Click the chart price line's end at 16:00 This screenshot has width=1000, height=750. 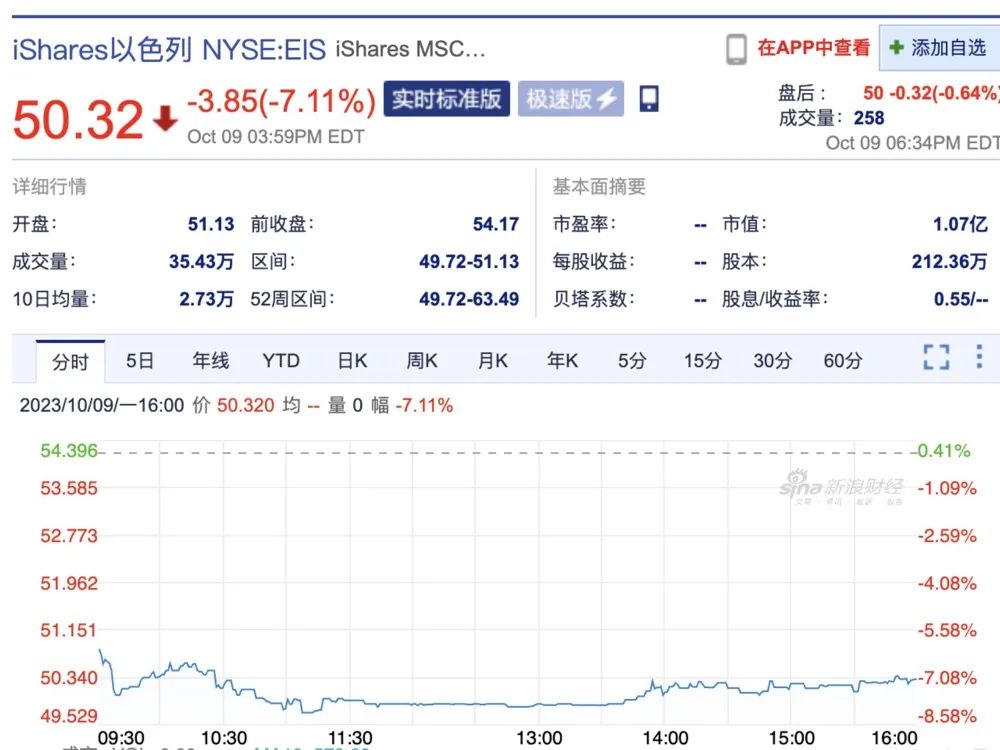click(x=914, y=680)
